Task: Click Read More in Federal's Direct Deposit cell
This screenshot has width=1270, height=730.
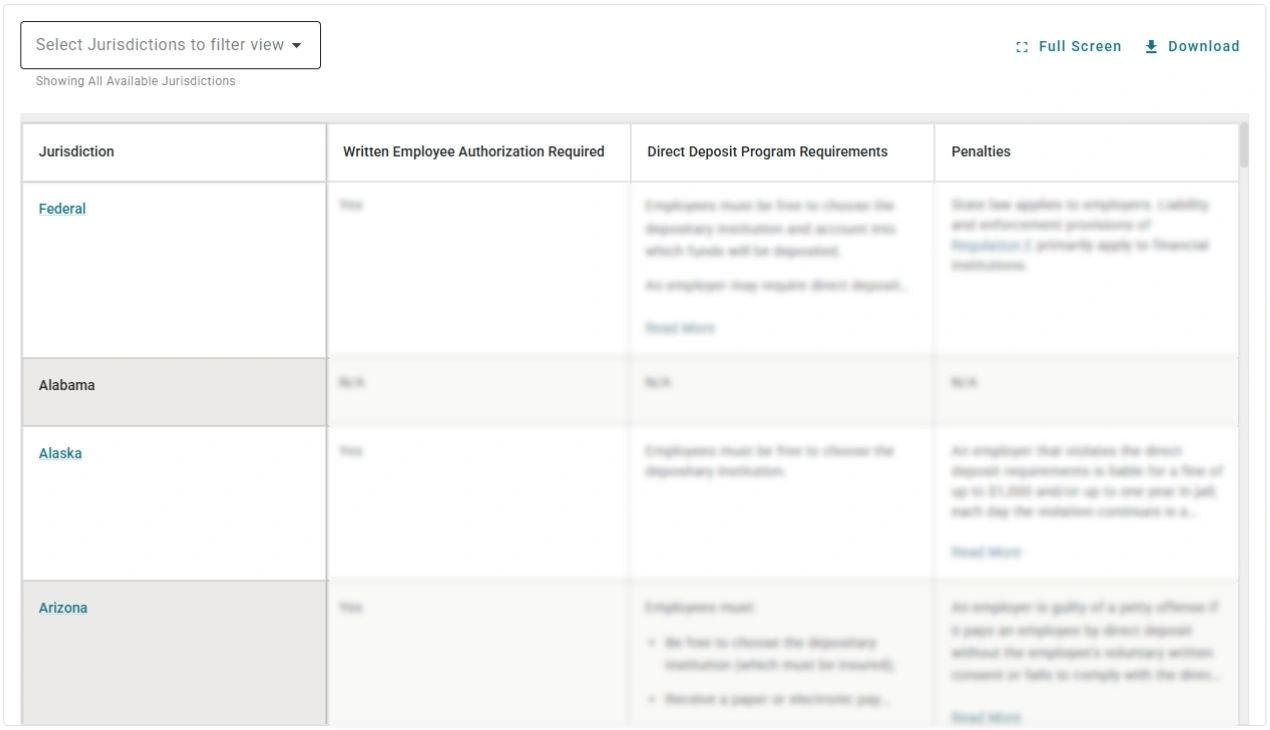Action: point(681,327)
